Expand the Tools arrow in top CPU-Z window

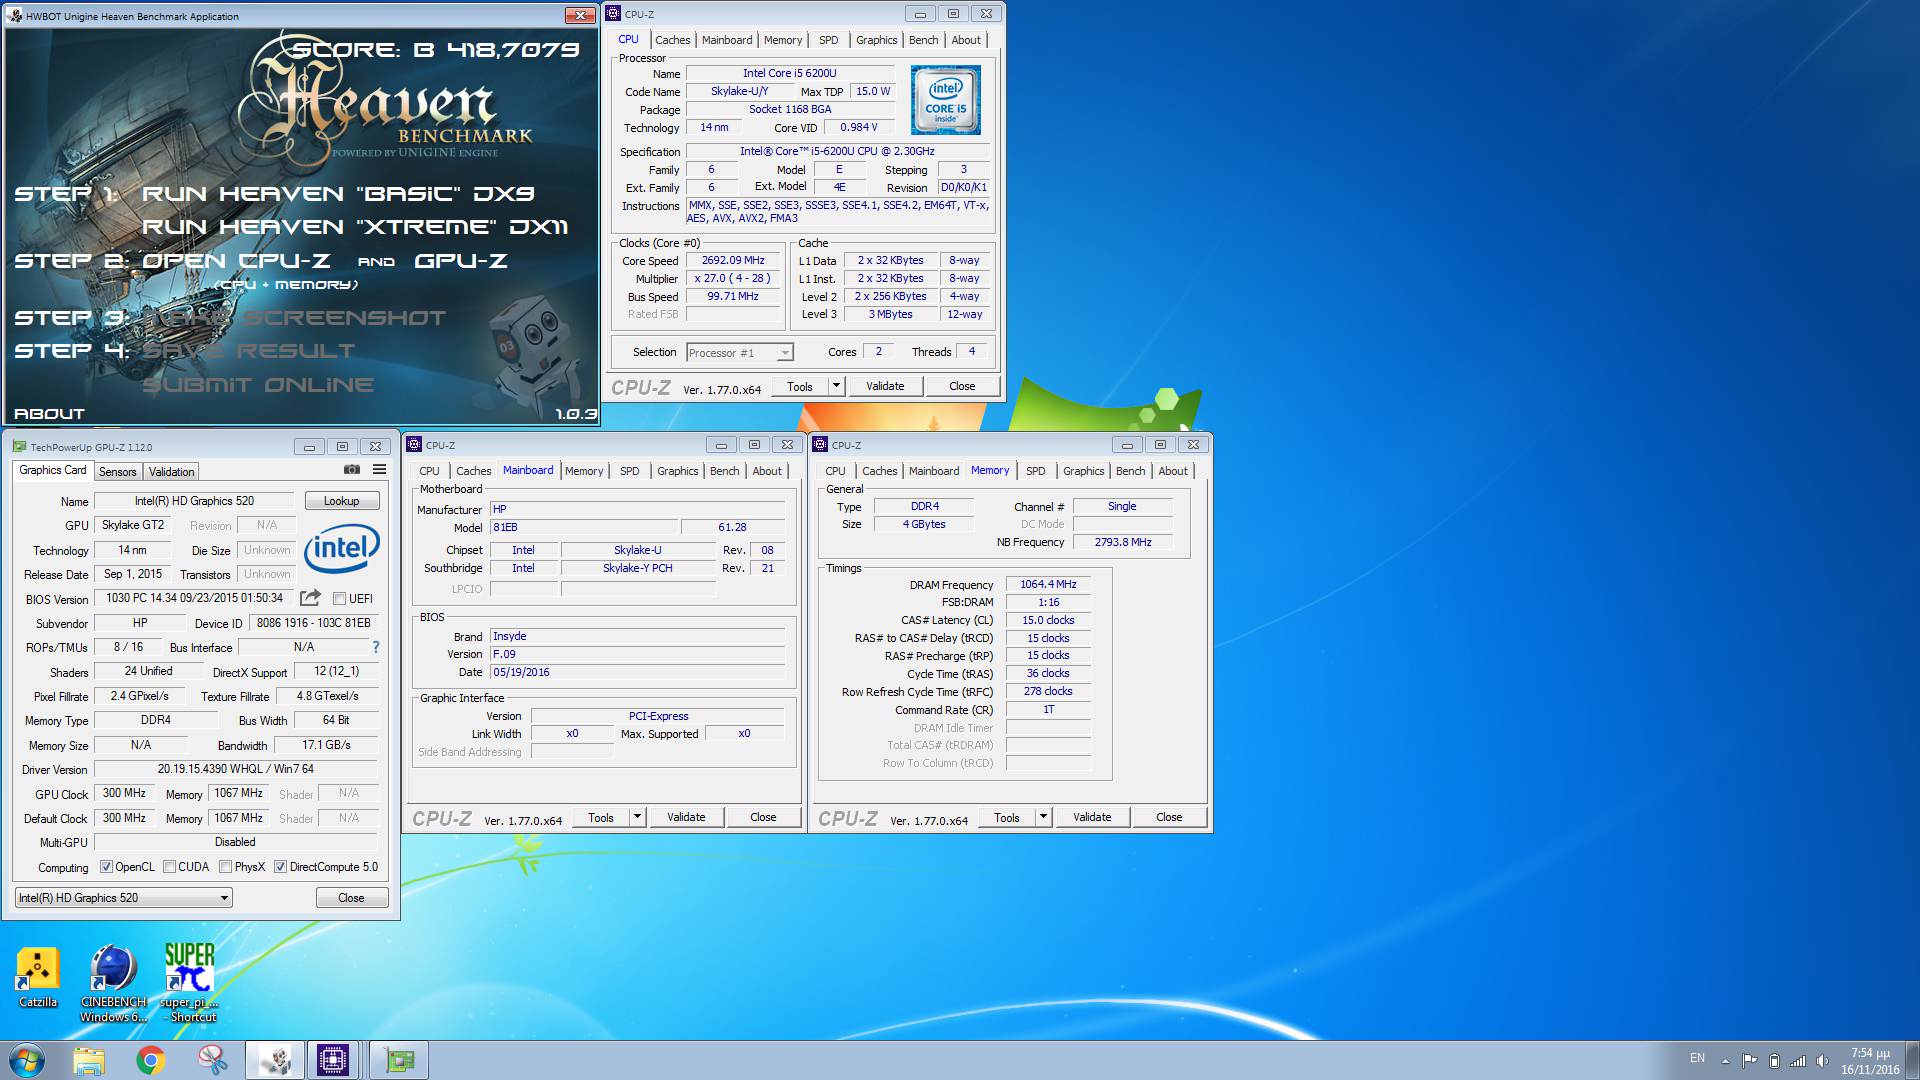coord(836,387)
